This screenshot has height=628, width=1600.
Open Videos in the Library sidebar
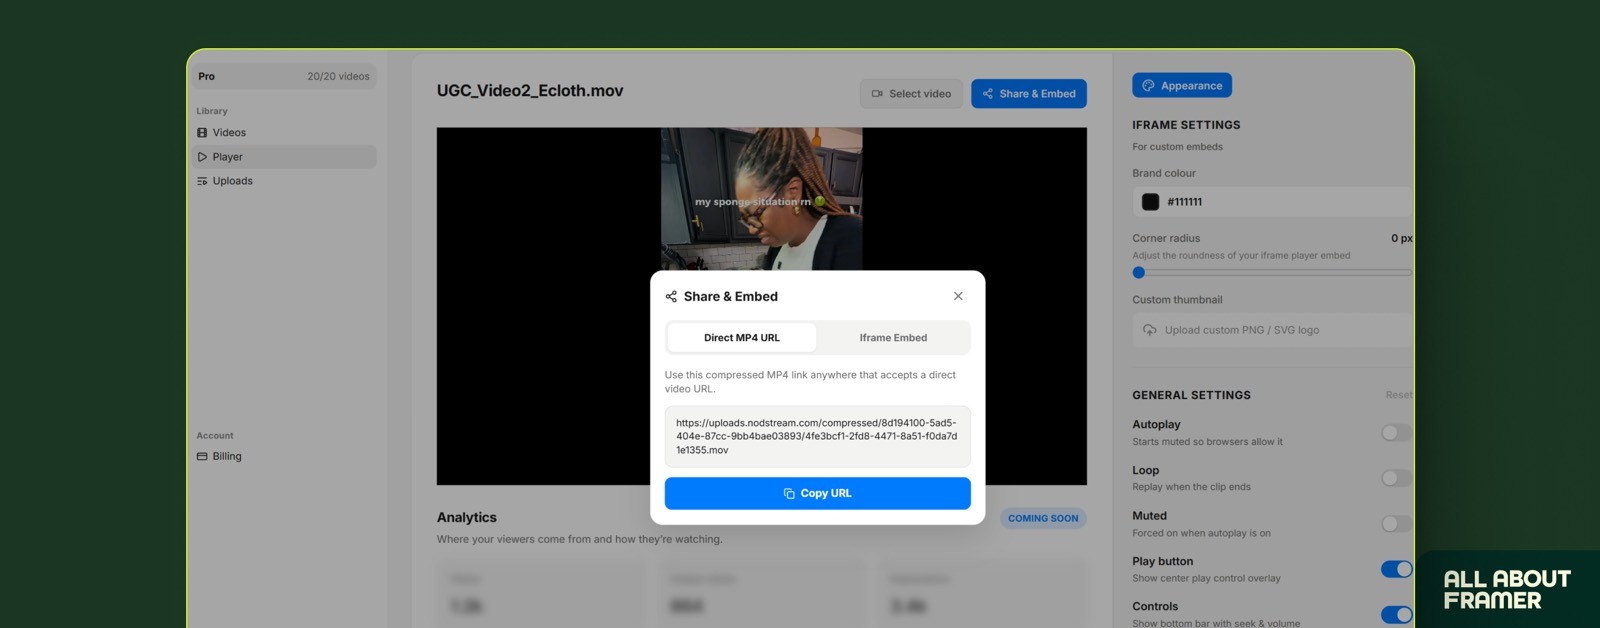284,132
